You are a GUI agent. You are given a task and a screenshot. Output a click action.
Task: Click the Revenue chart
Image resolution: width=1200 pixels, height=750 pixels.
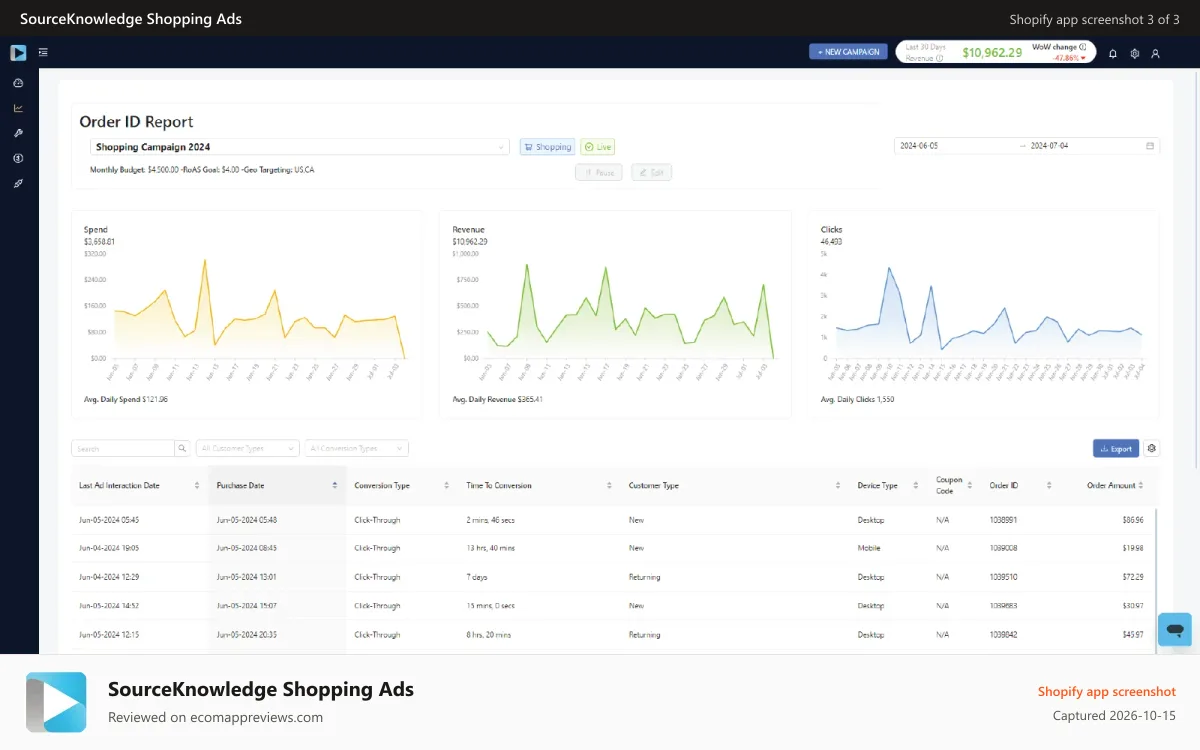[x=615, y=314]
